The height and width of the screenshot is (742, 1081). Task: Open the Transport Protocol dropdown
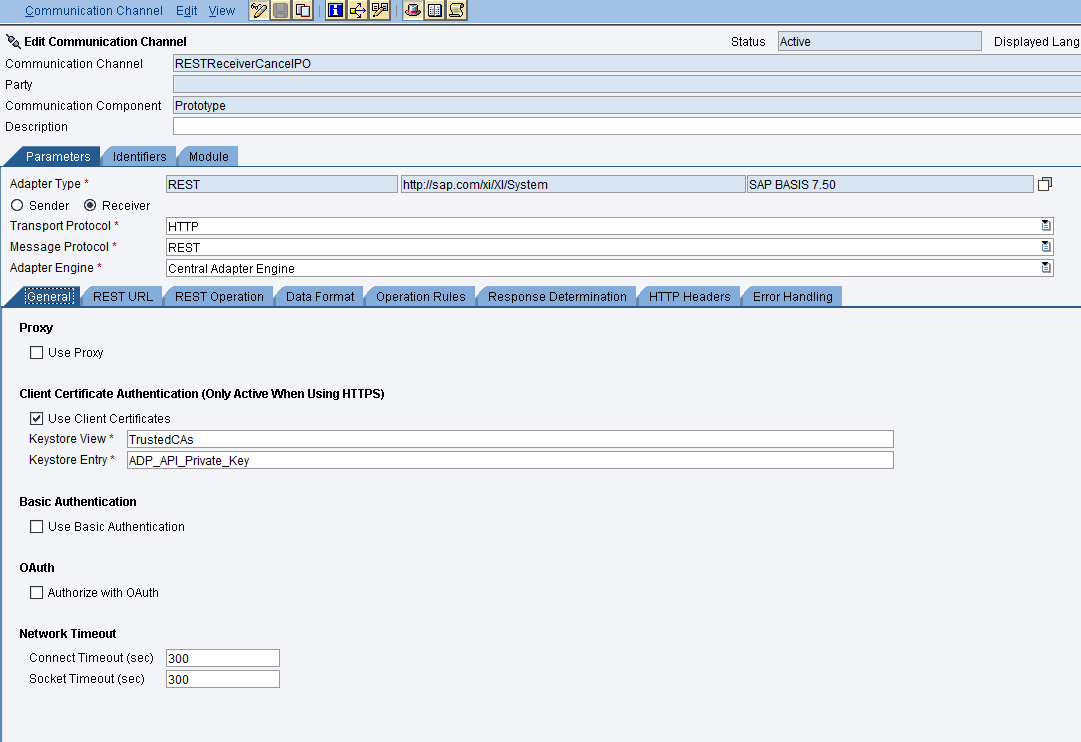pos(1045,225)
